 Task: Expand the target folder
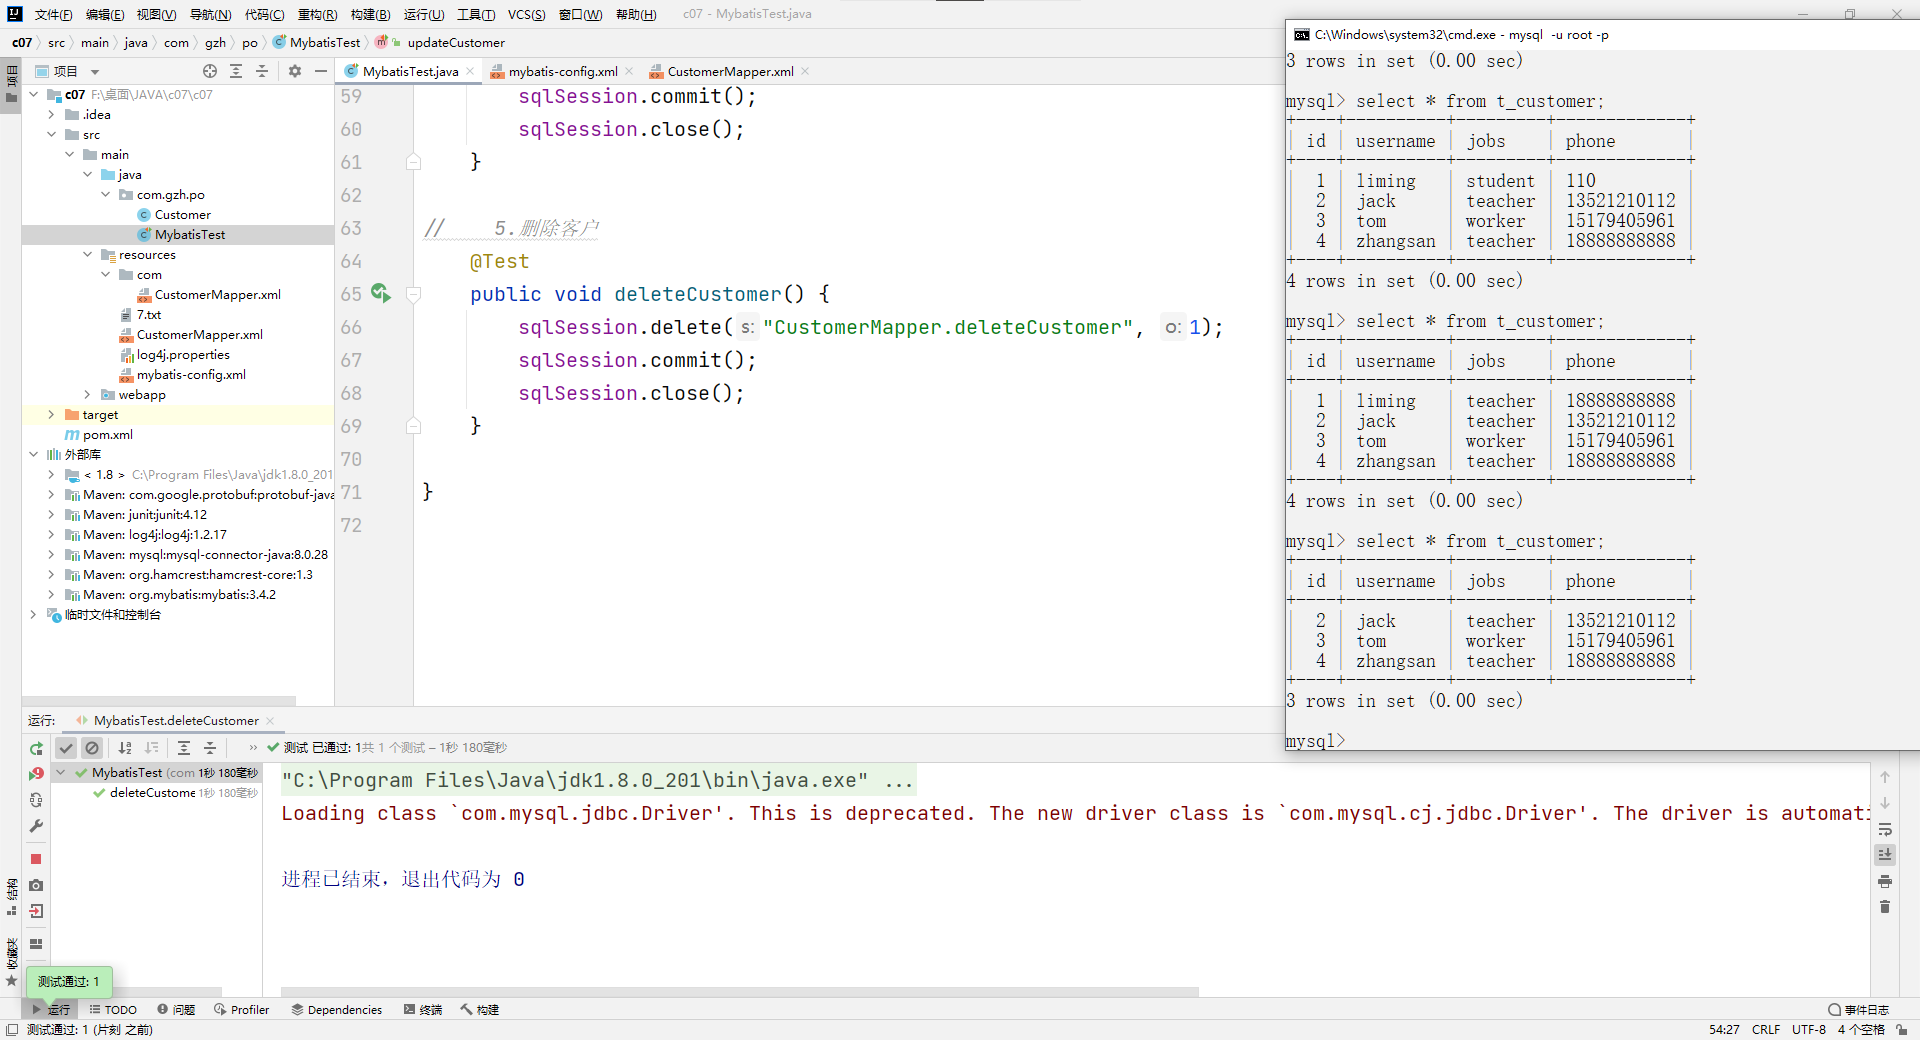pyautogui.click(x=52, y=414)
